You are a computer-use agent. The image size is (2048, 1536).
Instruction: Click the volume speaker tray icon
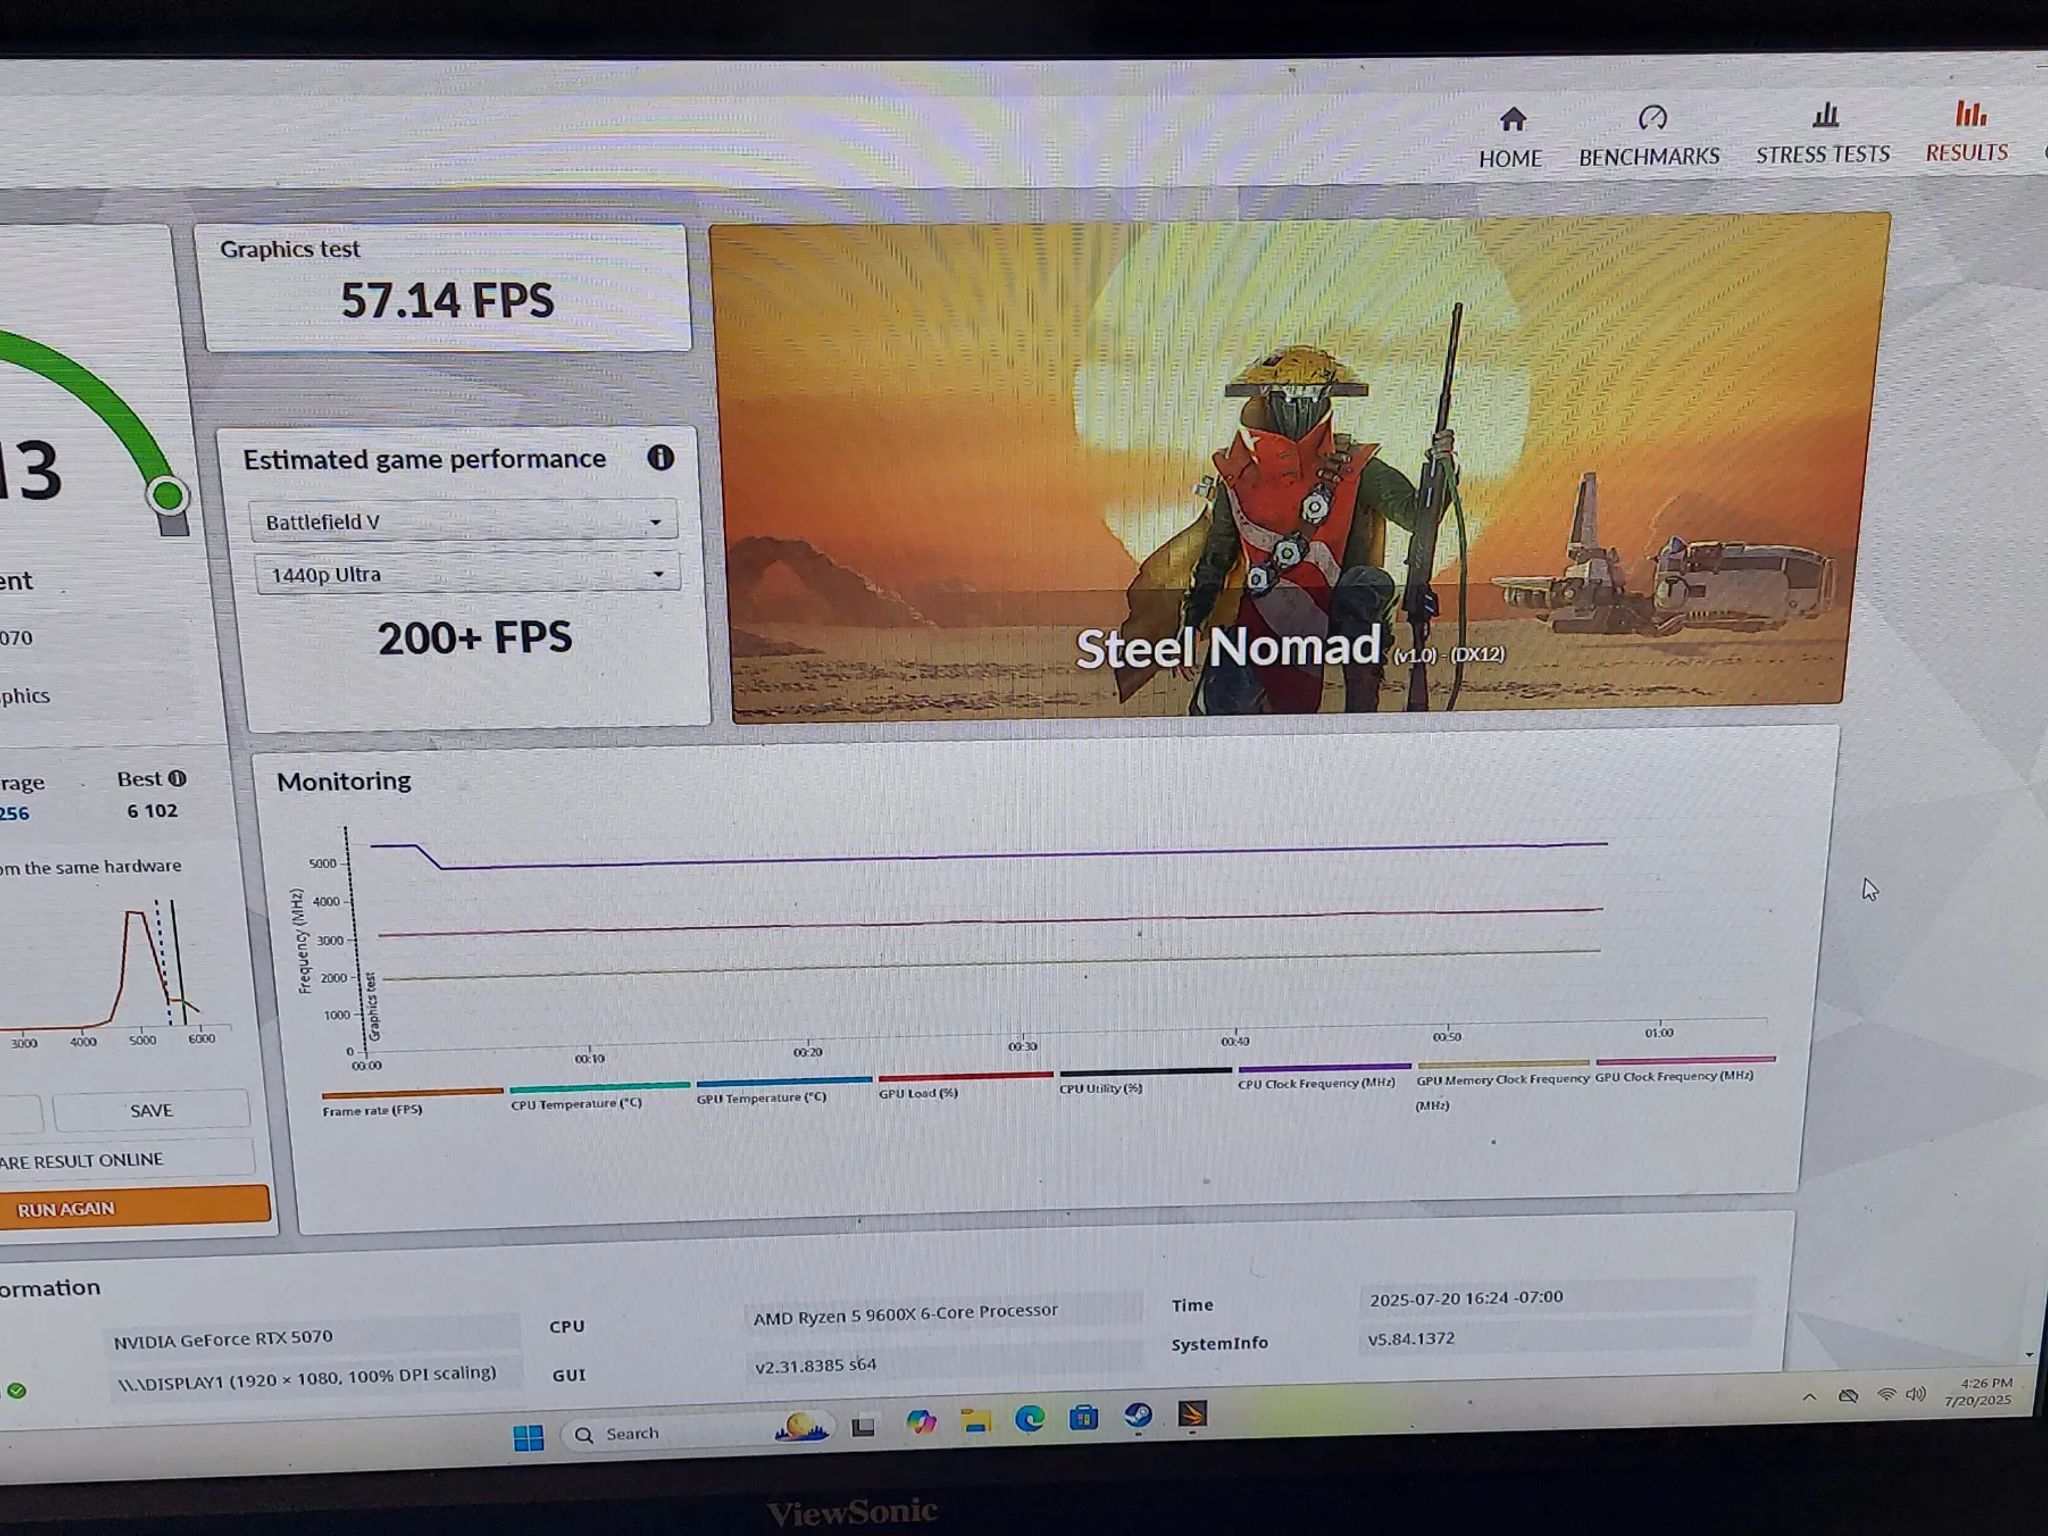tap(1916, 1393)
